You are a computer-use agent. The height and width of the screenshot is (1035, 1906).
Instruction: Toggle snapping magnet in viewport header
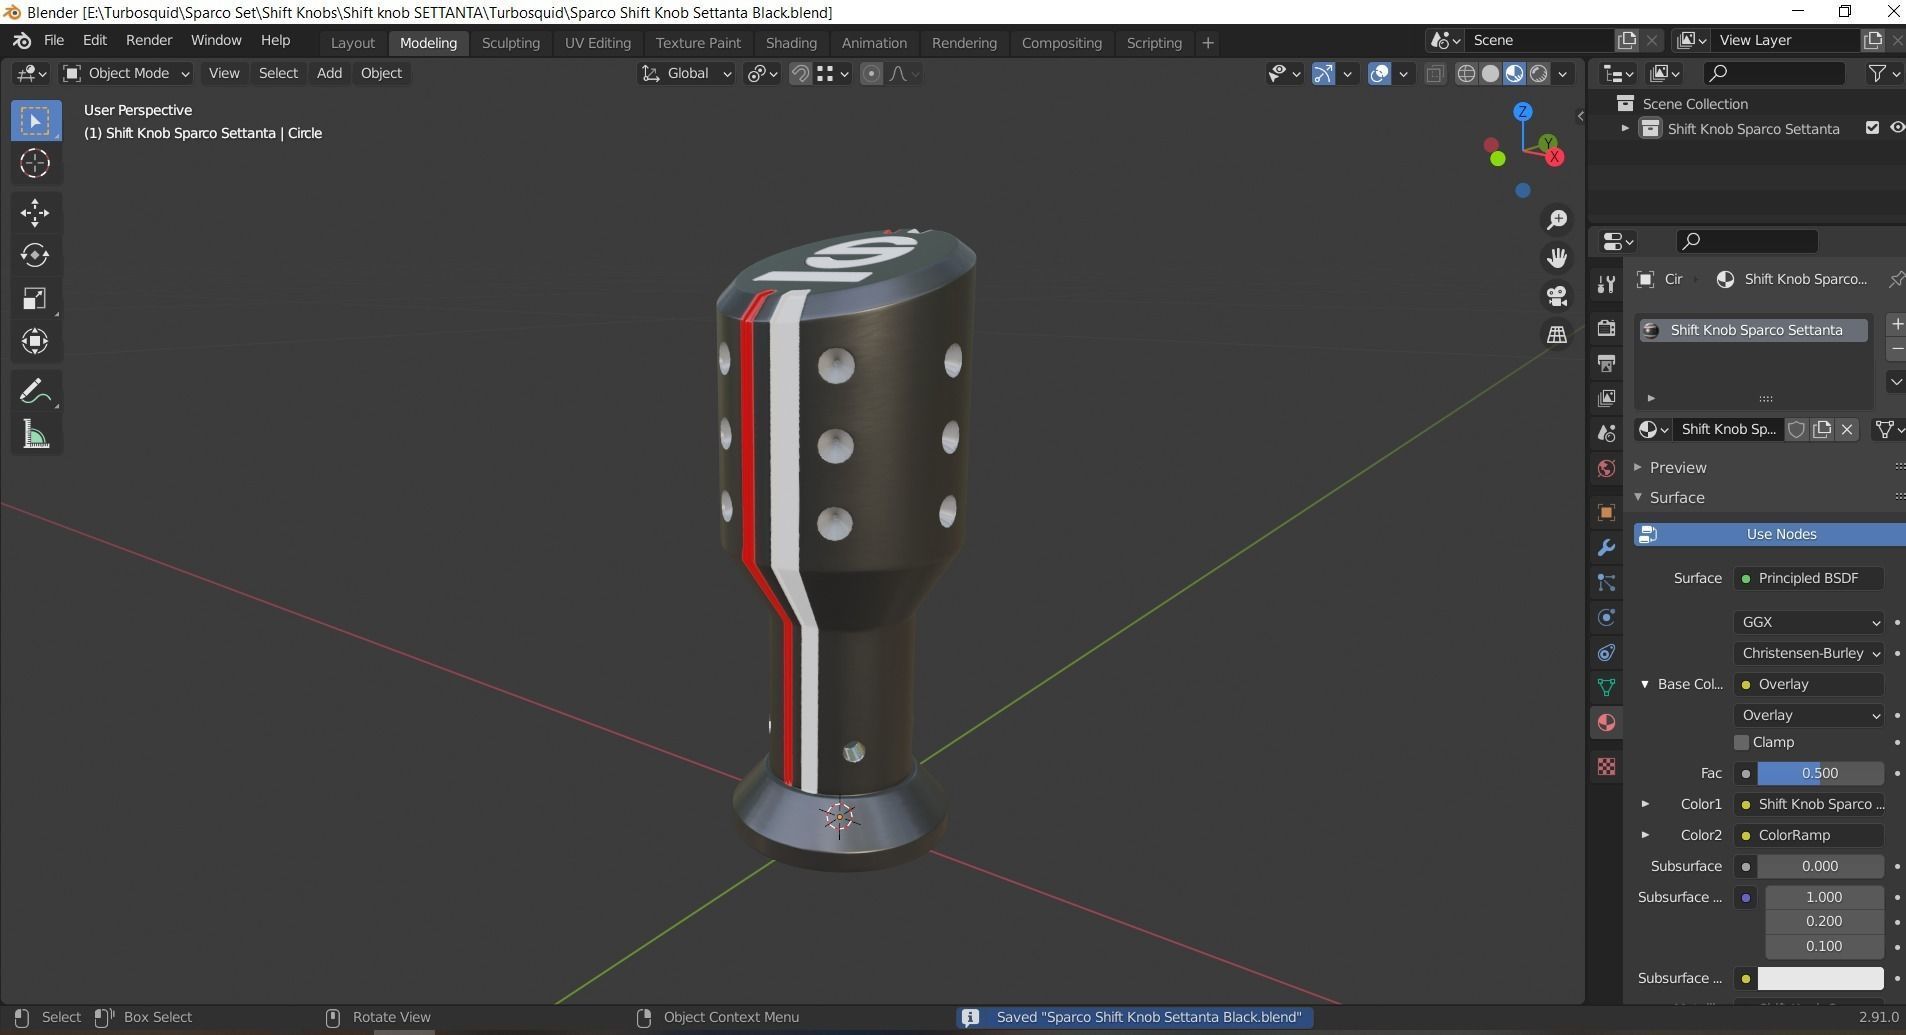tap(800, 73)
